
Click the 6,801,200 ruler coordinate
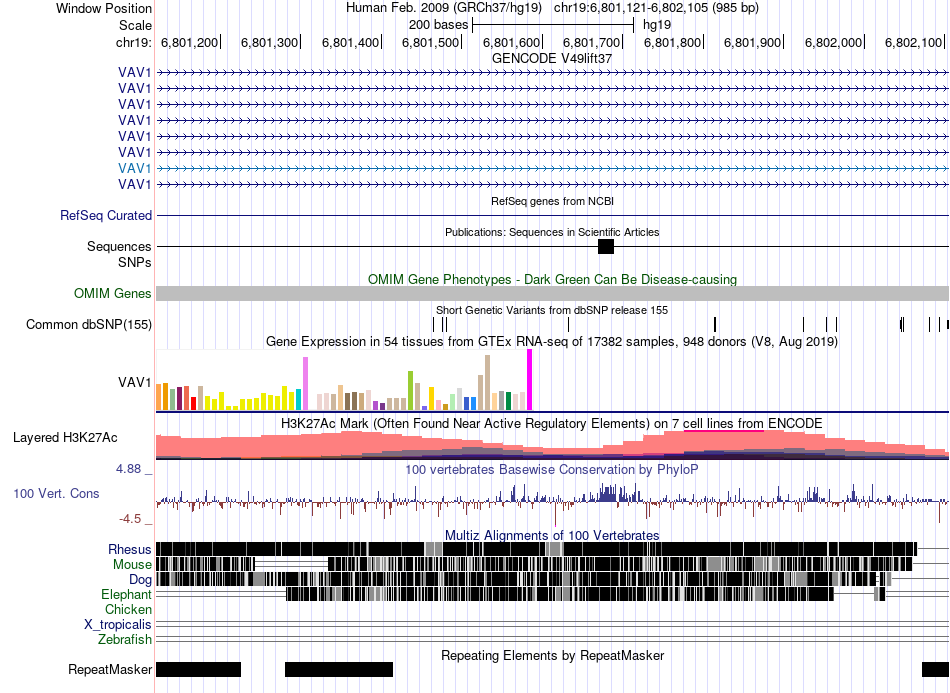(189, 42)
